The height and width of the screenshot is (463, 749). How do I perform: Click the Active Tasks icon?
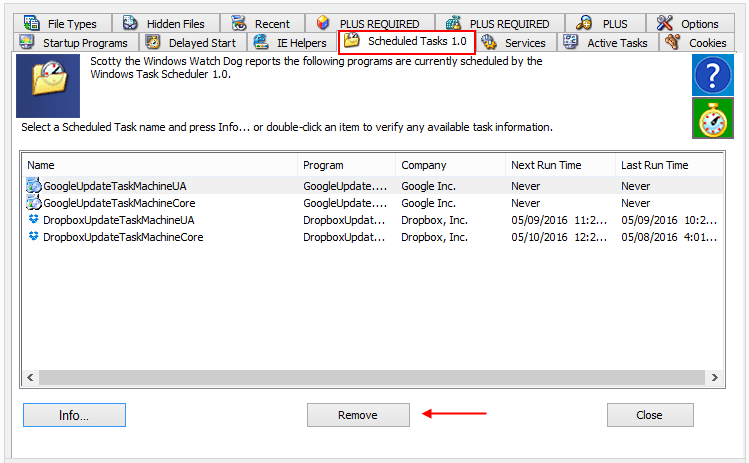[x=570, y=42]
